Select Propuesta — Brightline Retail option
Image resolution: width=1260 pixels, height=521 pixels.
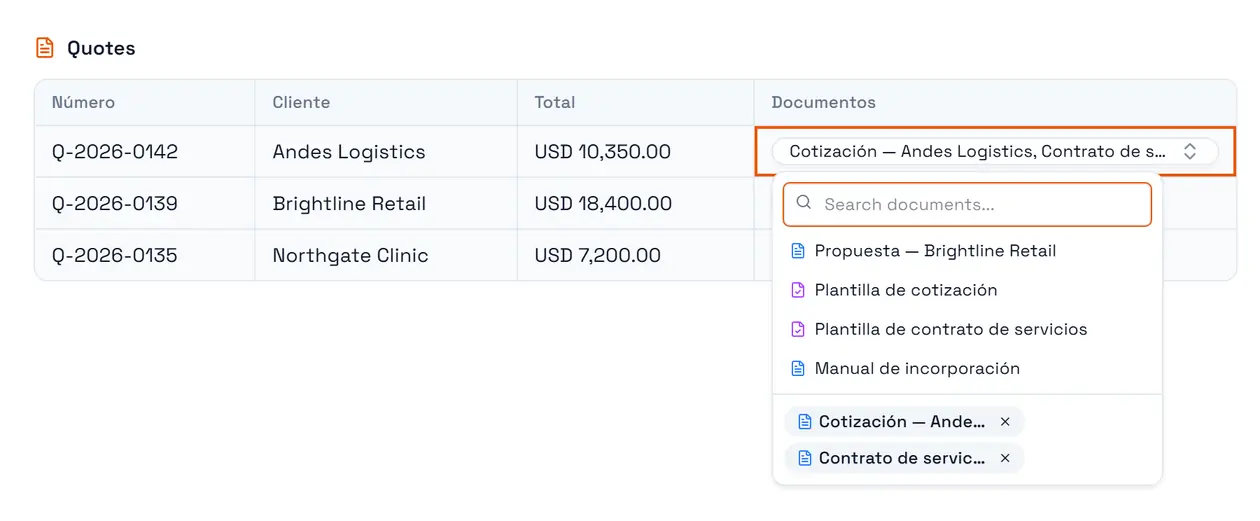point(967,251)
